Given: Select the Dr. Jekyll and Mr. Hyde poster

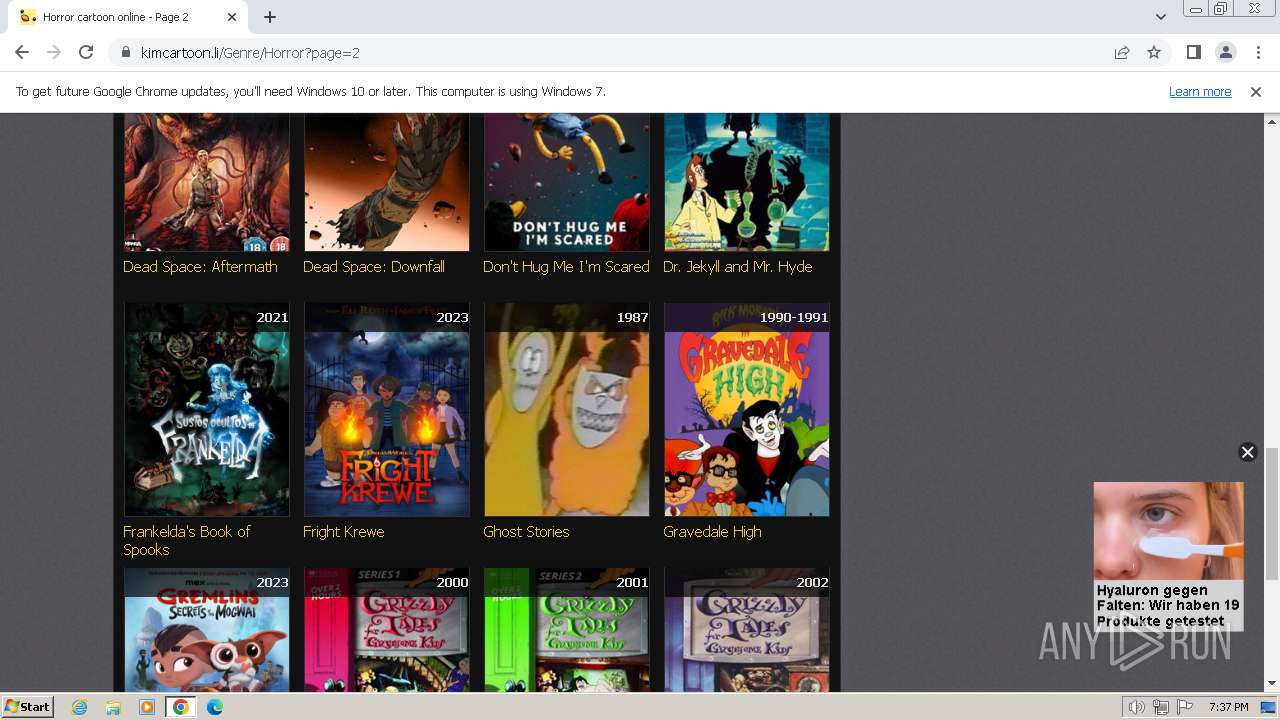Looking at the screenshot, I should (x=747, y=182).
